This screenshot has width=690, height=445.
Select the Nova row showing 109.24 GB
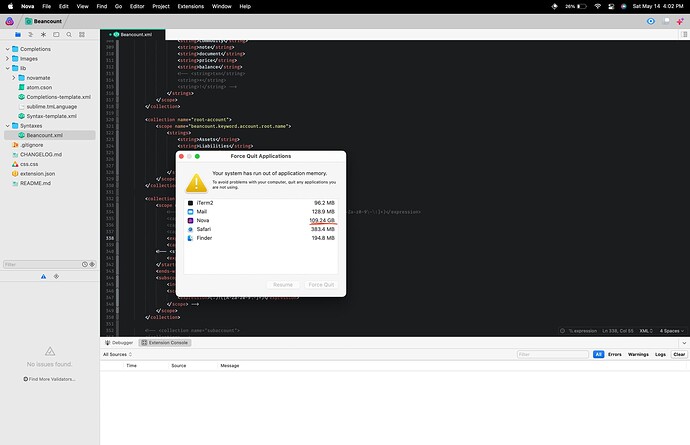pyautogui.click(x=261, y=221)
